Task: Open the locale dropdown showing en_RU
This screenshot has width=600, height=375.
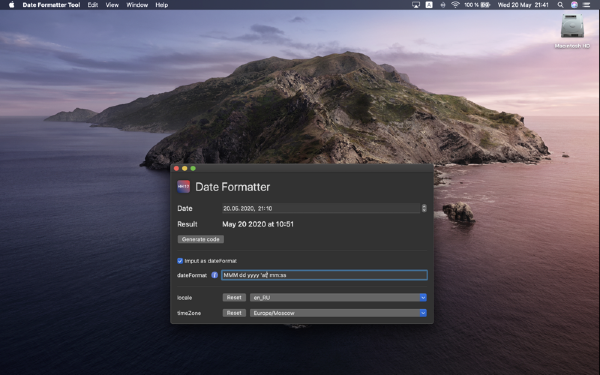Action: (338, 297)
